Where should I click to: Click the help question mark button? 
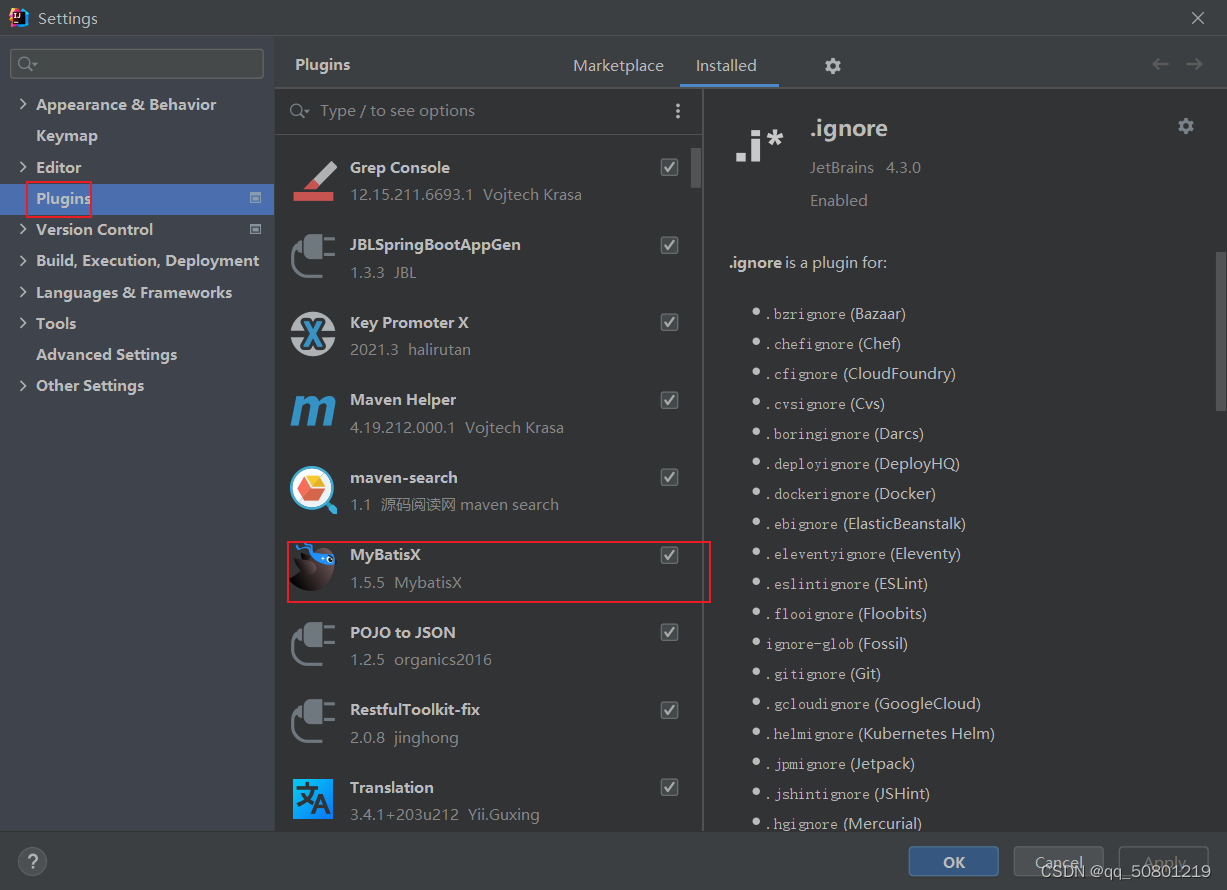32,860
